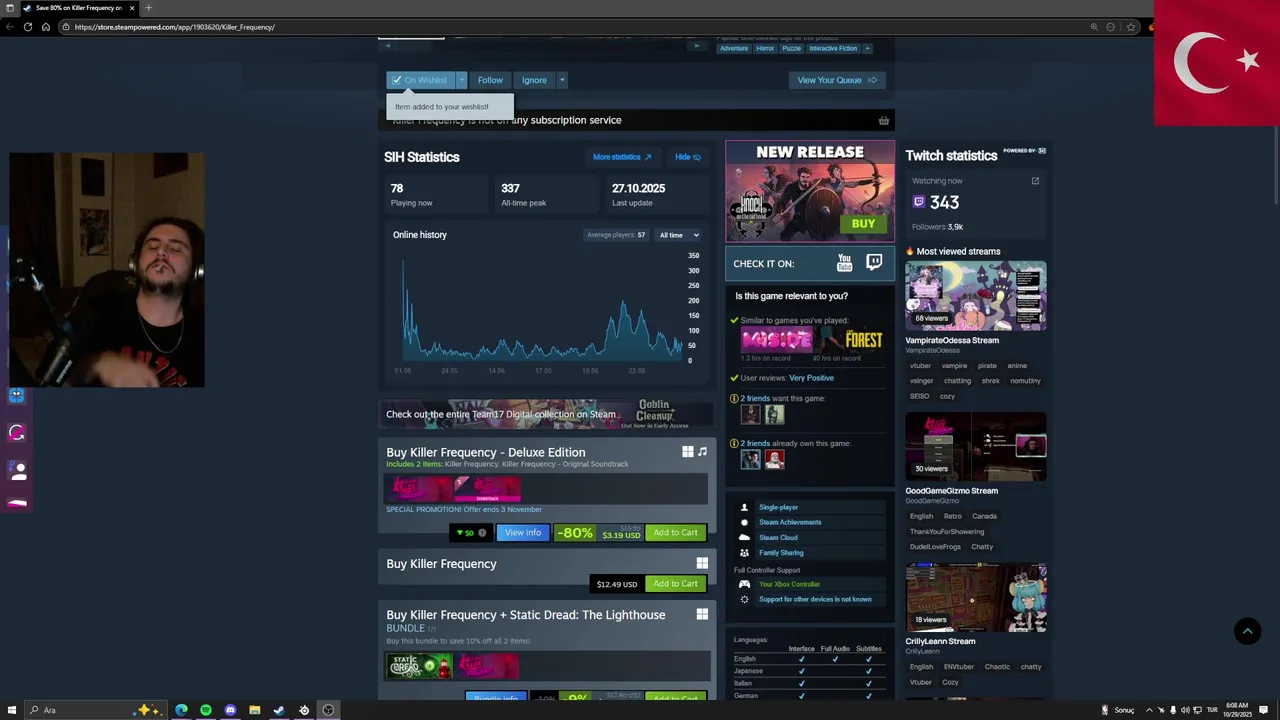Go back with browser back arrow
The height and width of the screenshot is (720, 1280).
(x=10, y=27)
